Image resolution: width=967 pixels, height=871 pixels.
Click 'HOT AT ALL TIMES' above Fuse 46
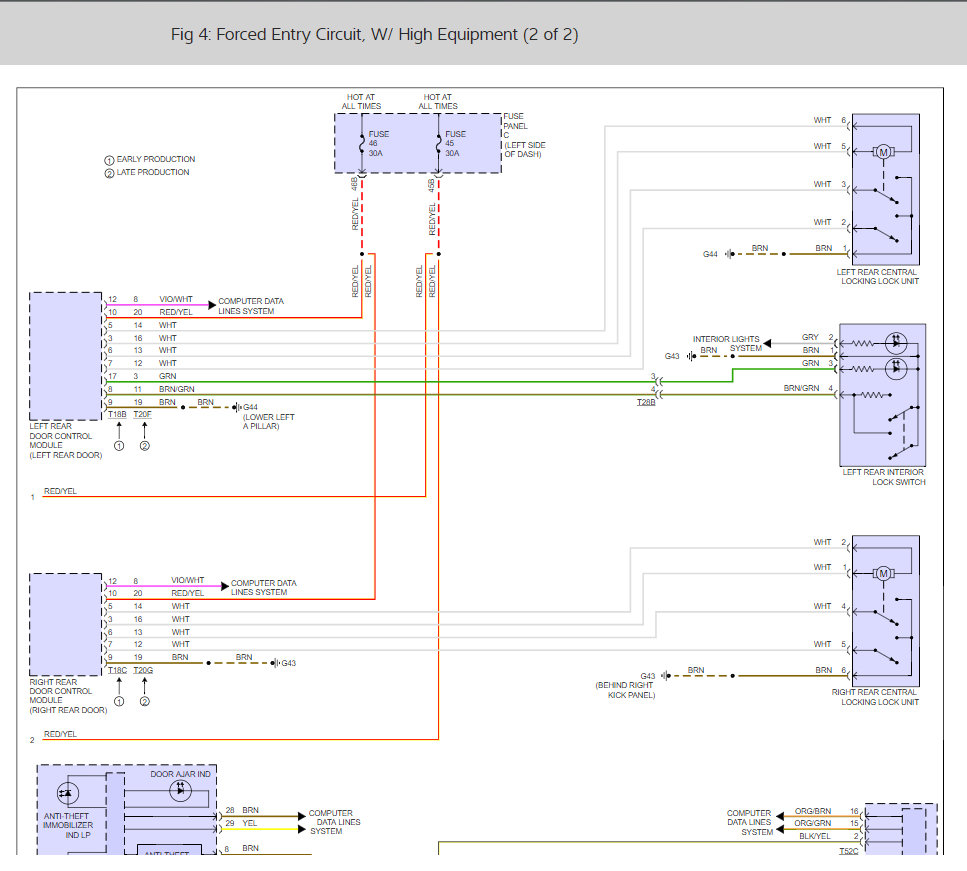(361, 102)
